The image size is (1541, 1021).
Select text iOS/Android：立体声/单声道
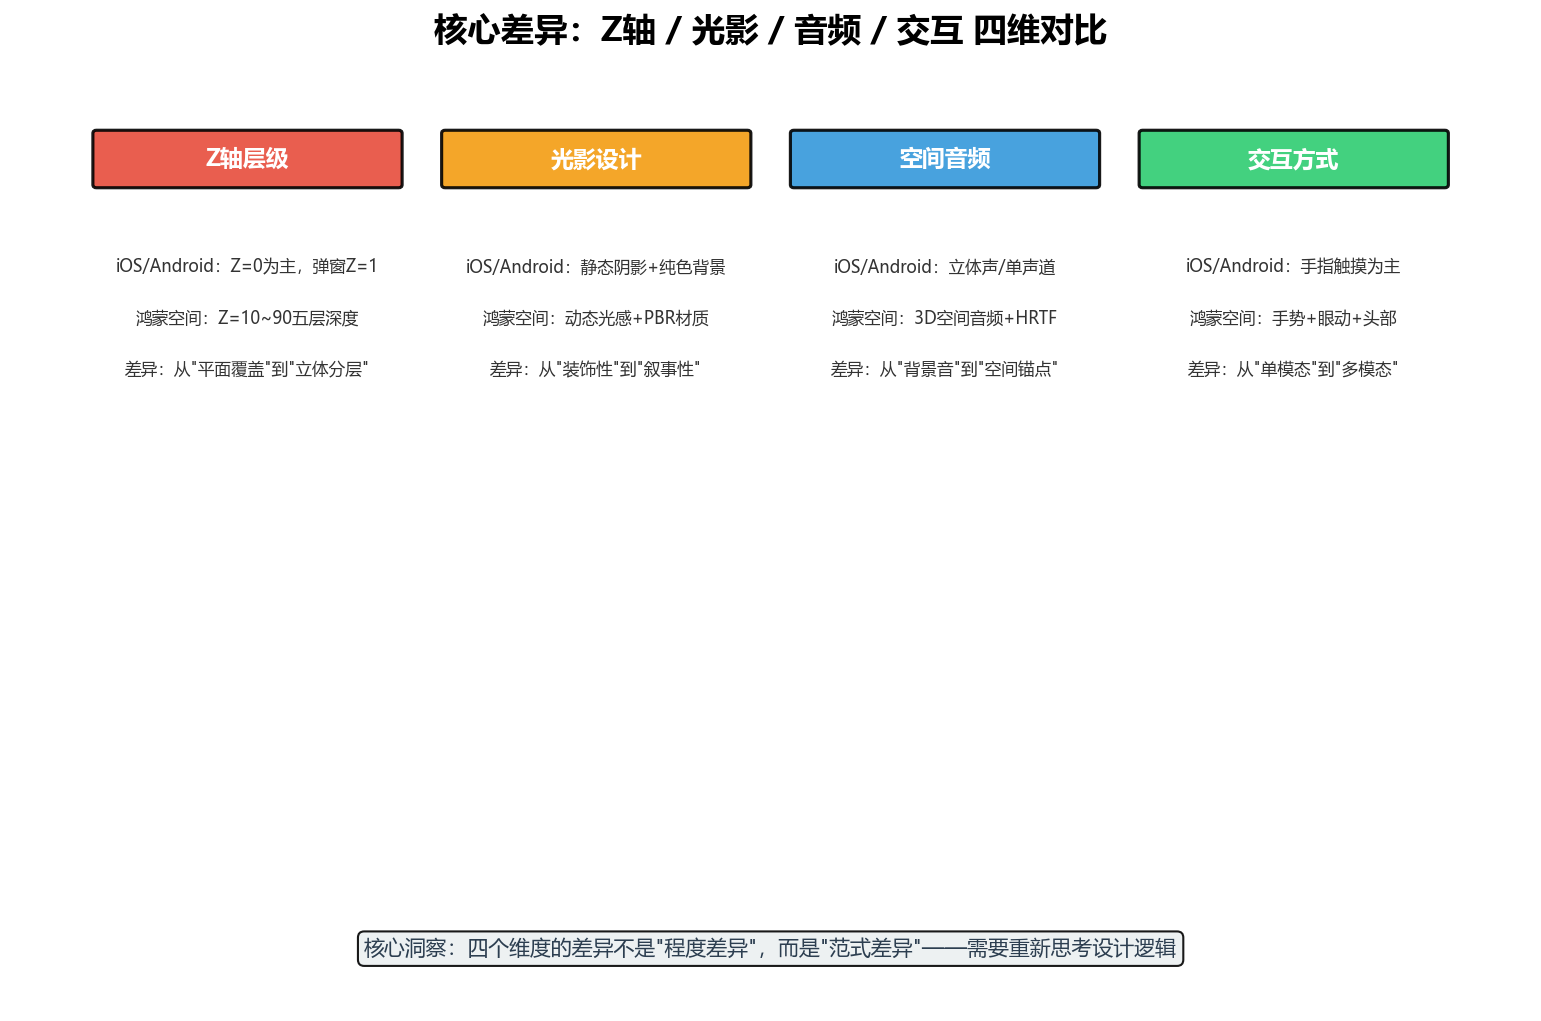click(945, 267)
